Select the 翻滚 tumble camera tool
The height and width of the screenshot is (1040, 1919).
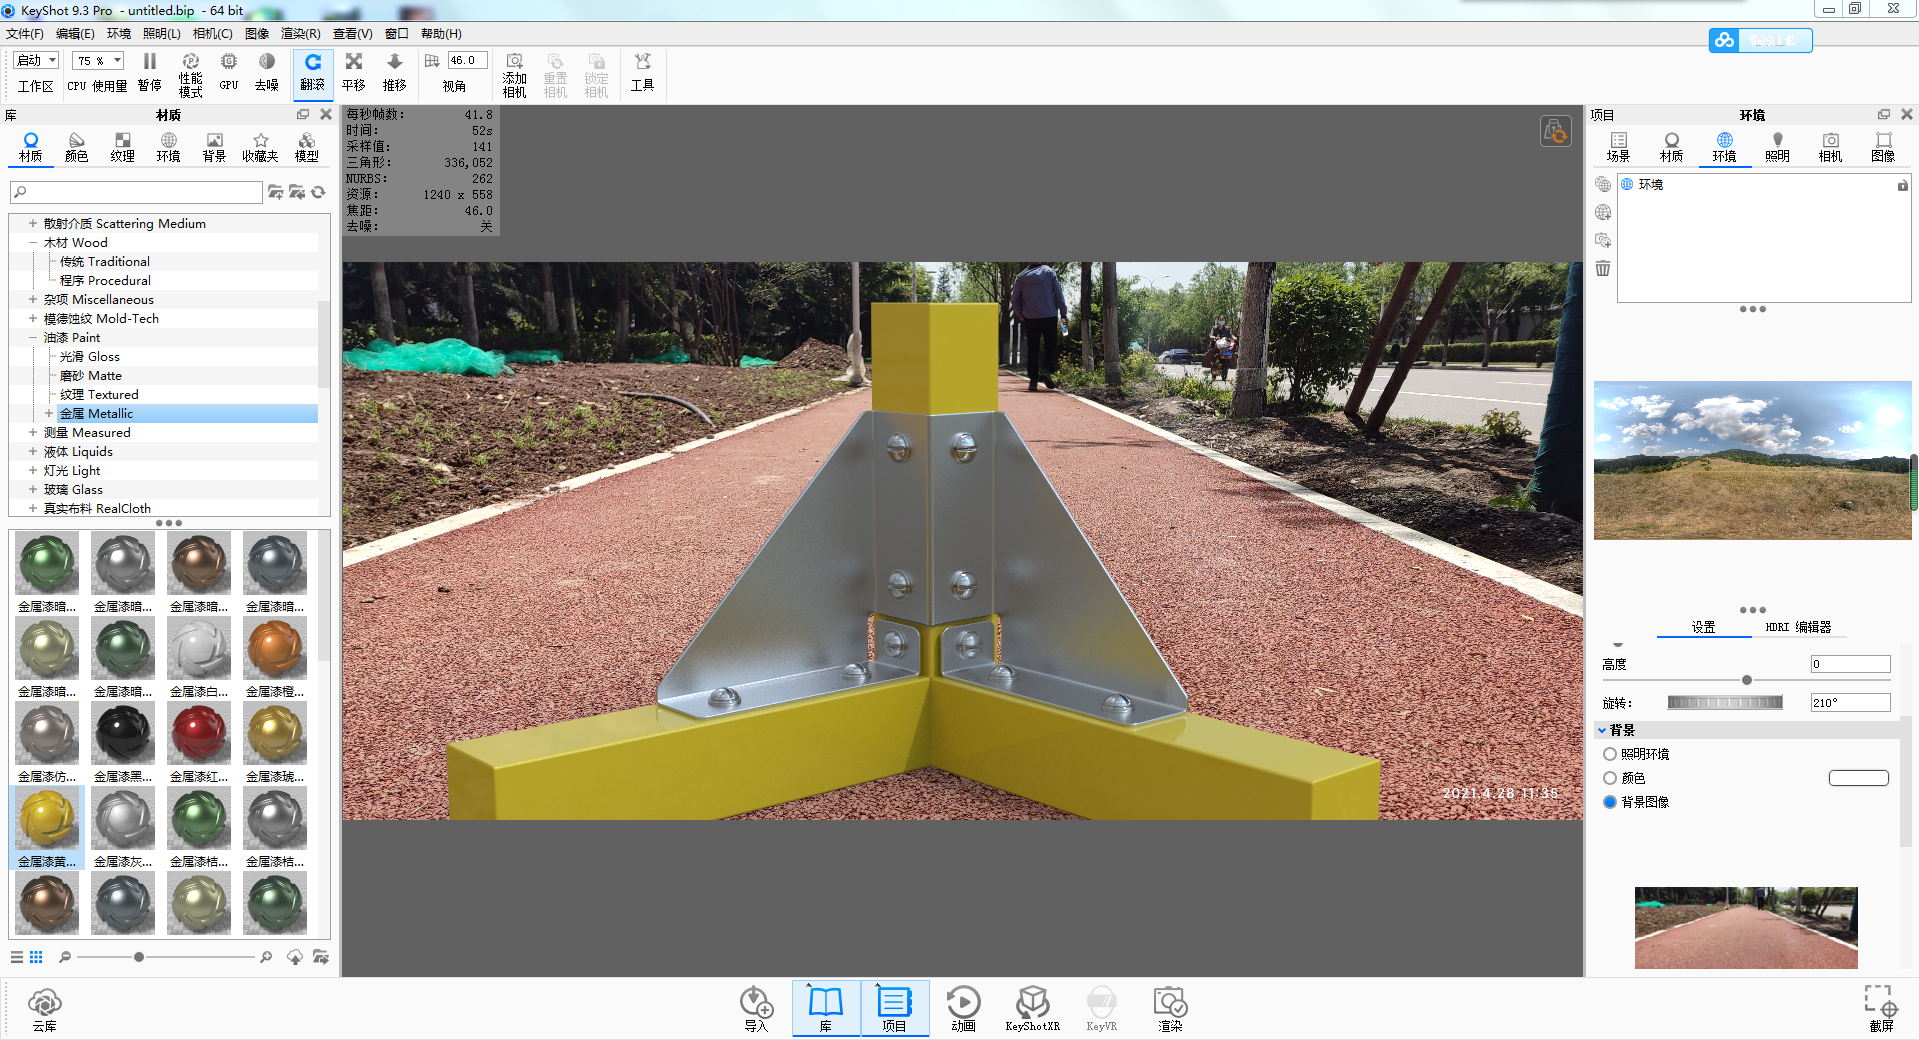click(313, 73)
